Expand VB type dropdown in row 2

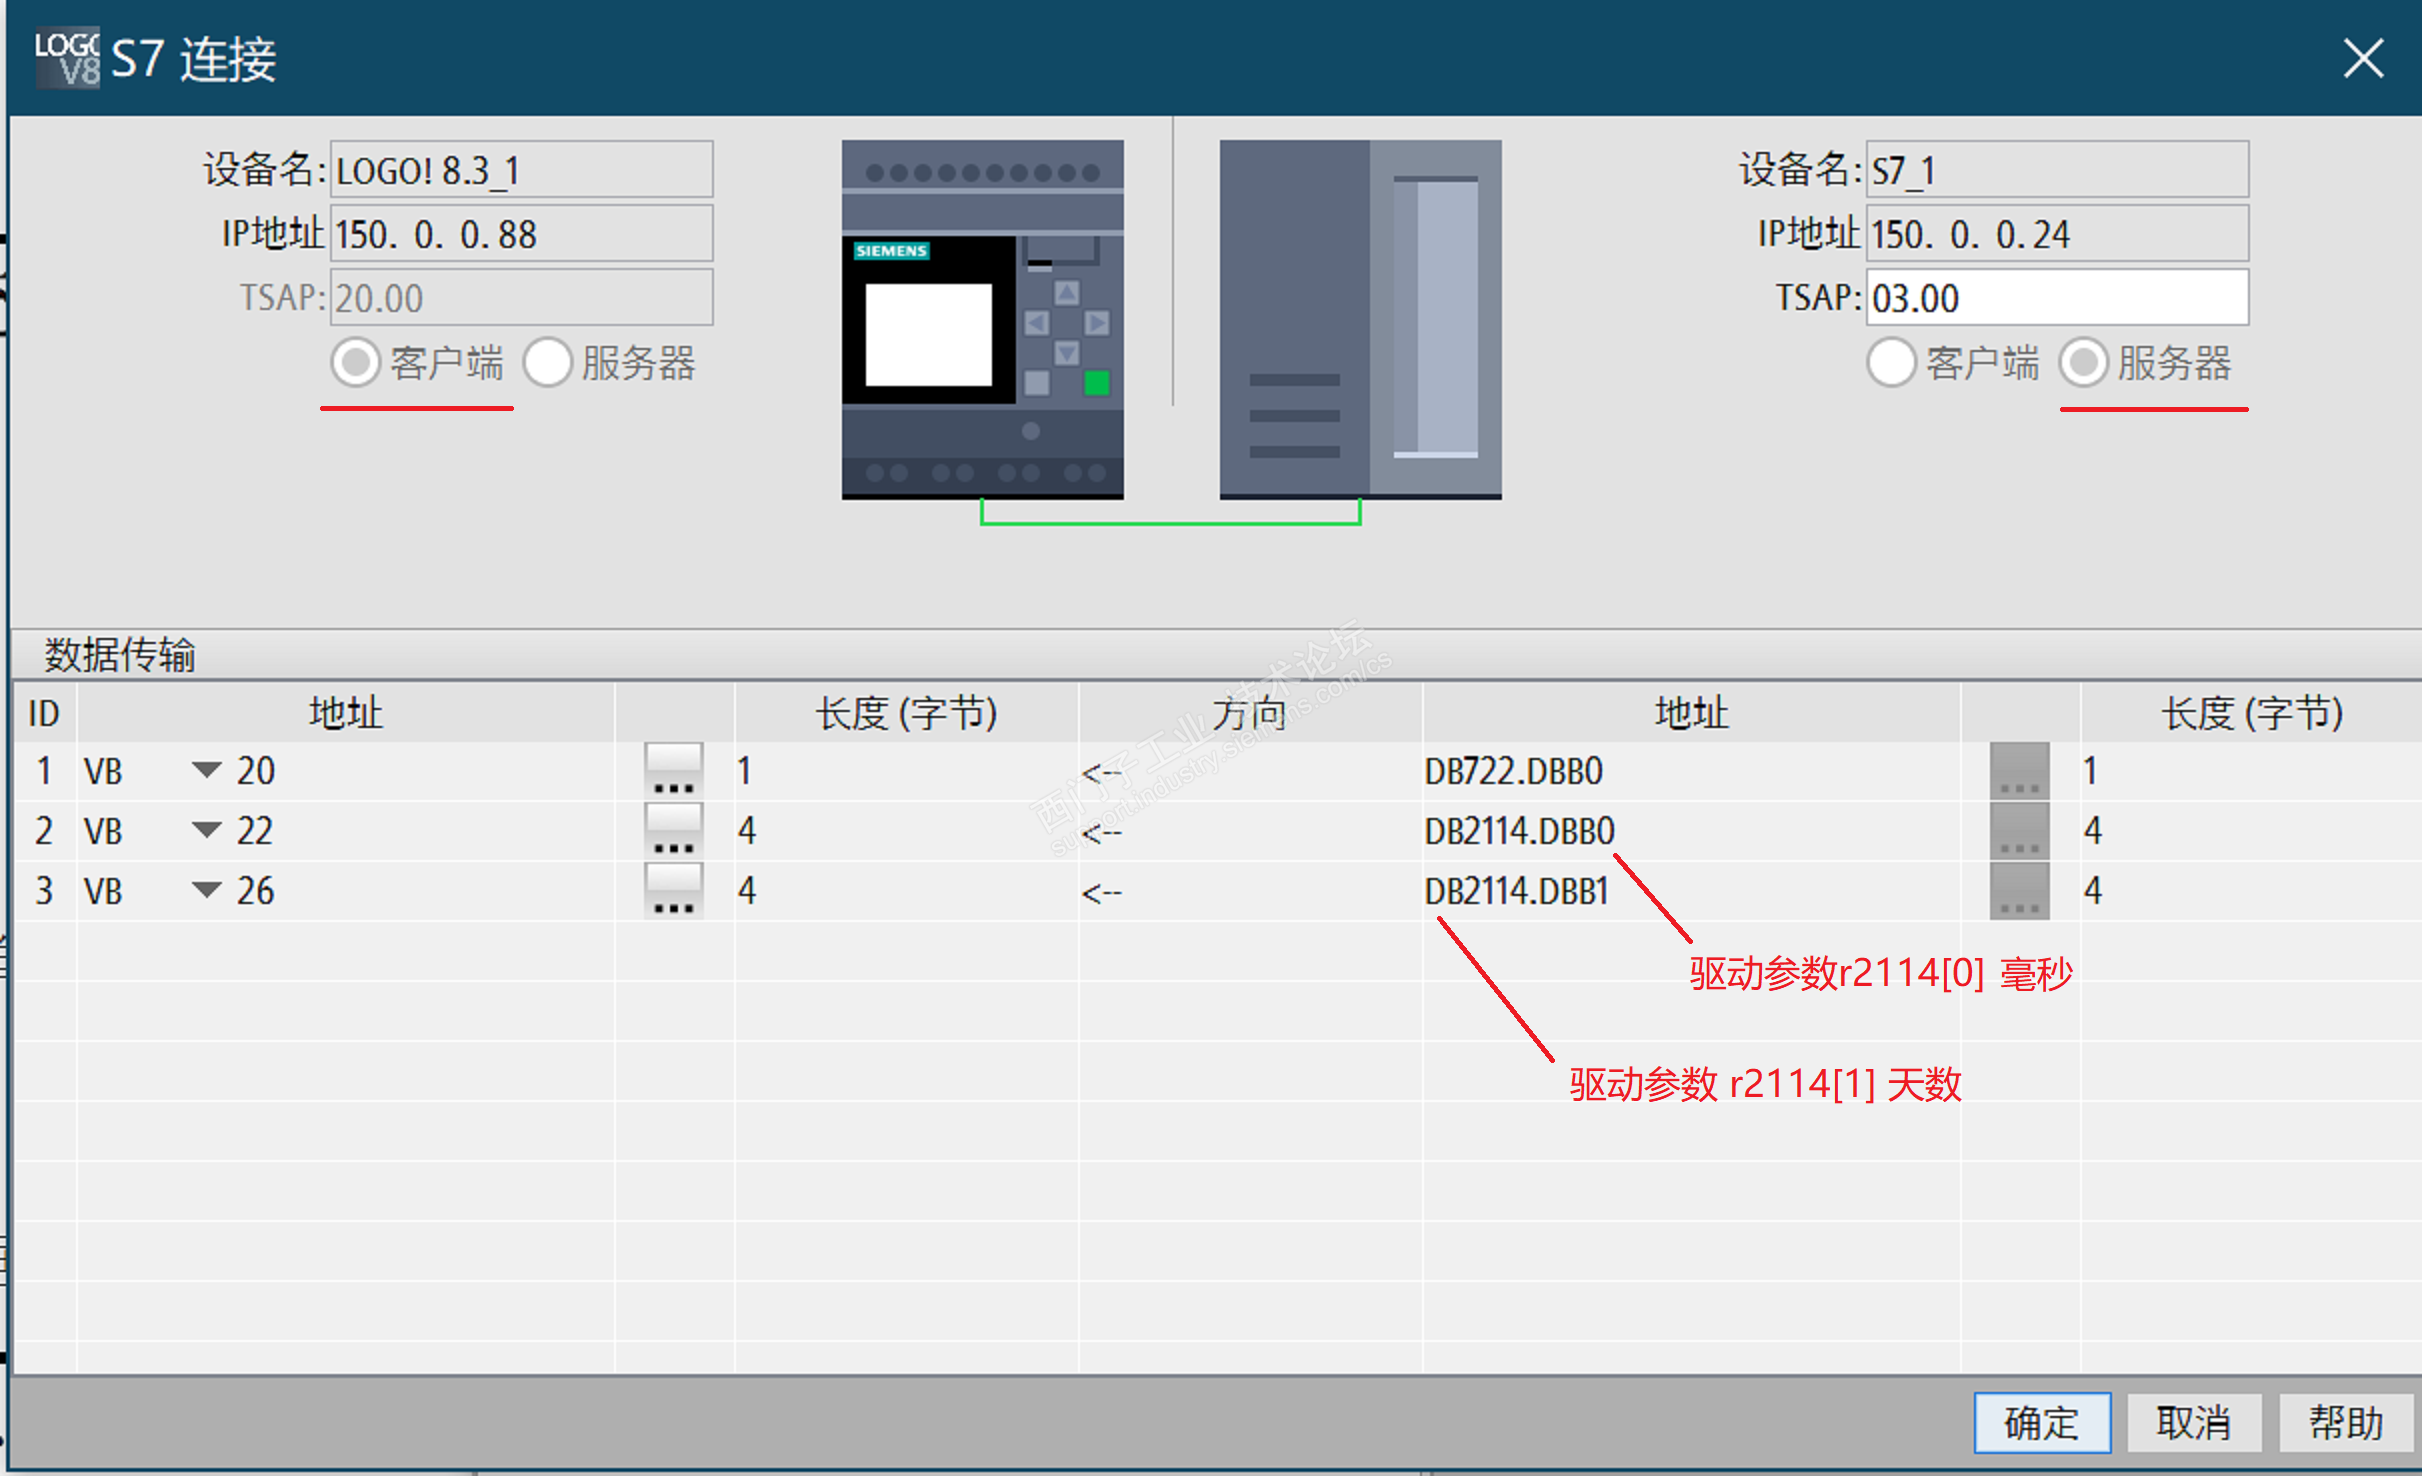click(x=206, y=830)
